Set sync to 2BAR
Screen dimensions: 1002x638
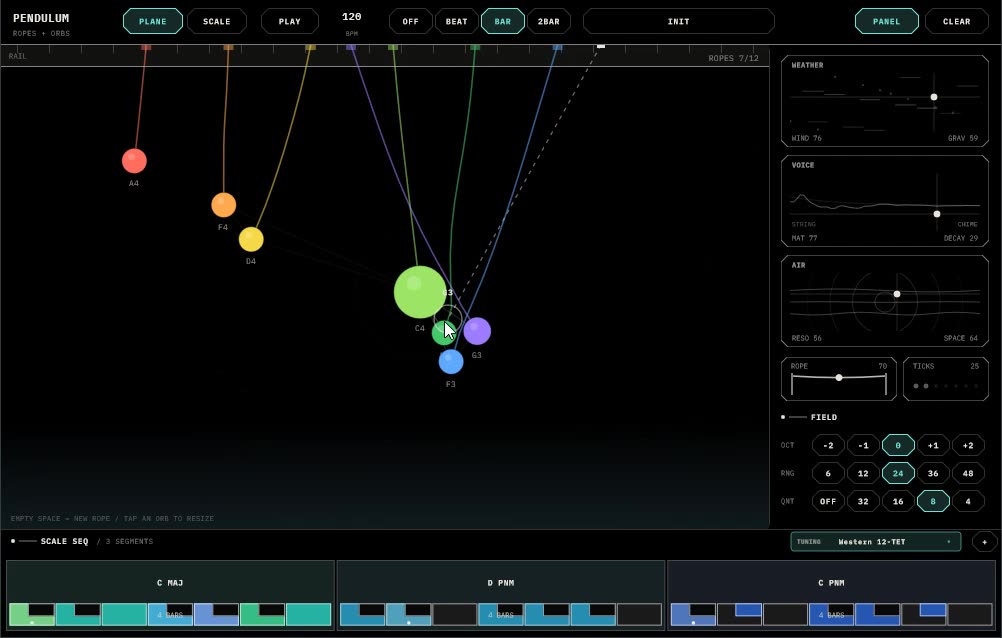tap(549, 21)
